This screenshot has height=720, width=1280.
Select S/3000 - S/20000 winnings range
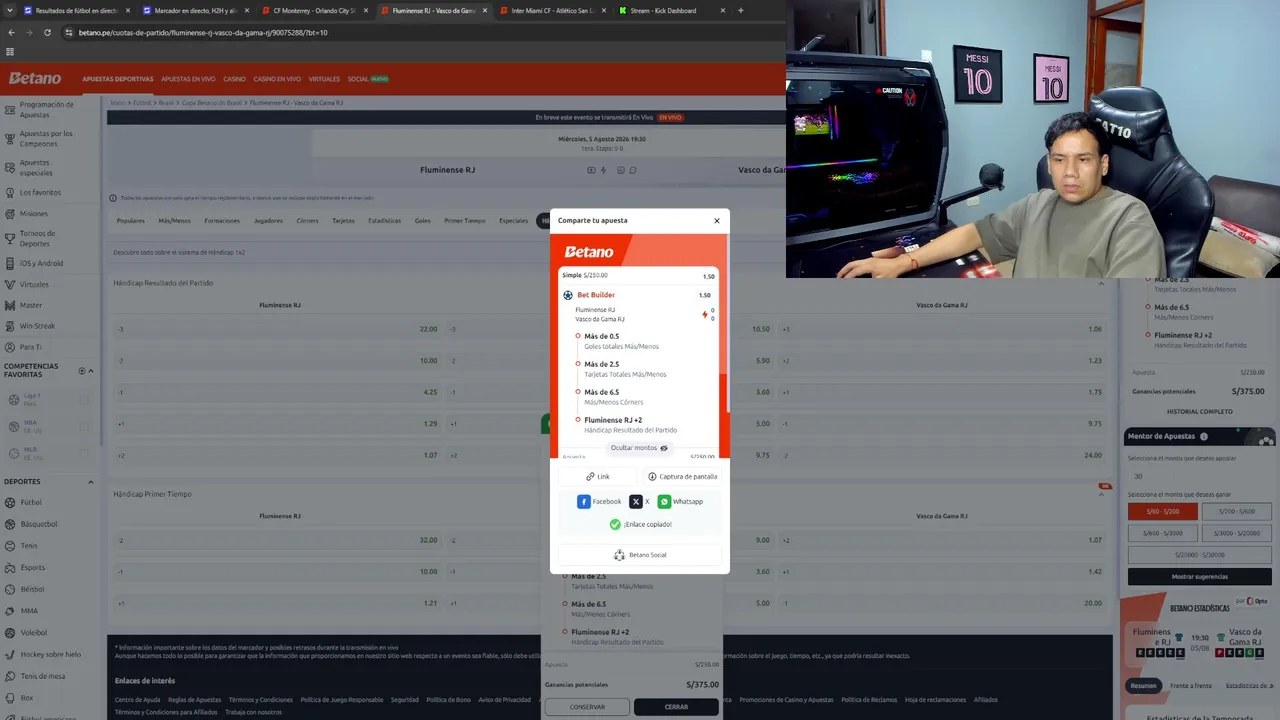[1236, 533]
